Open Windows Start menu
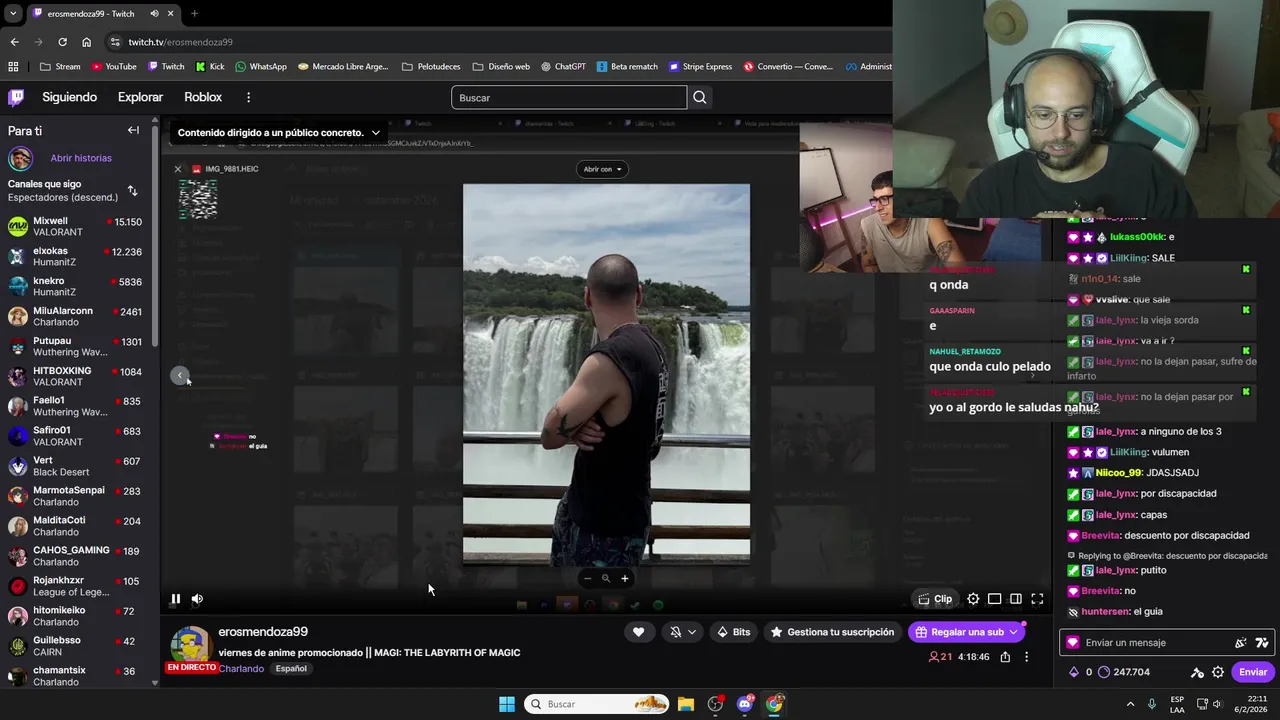1280x720 pixels. [507, 704]
